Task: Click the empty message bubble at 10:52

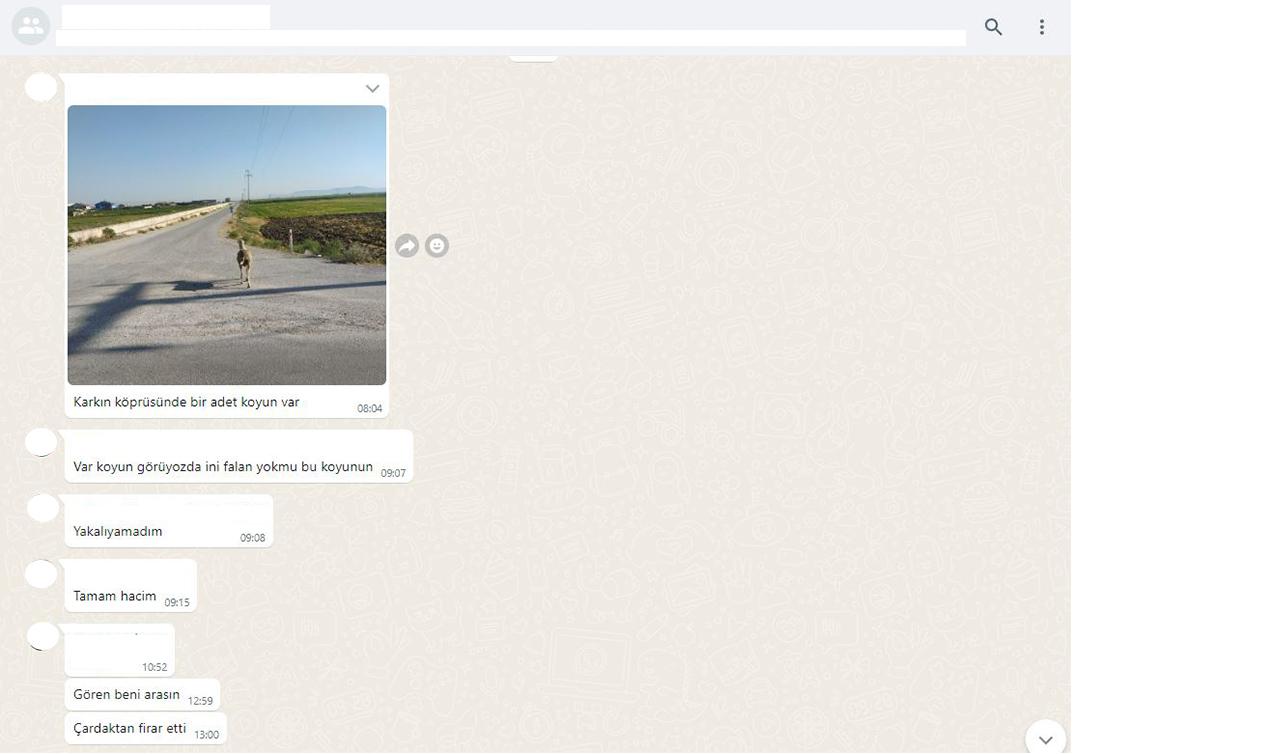Action: [x=120, y=650]
